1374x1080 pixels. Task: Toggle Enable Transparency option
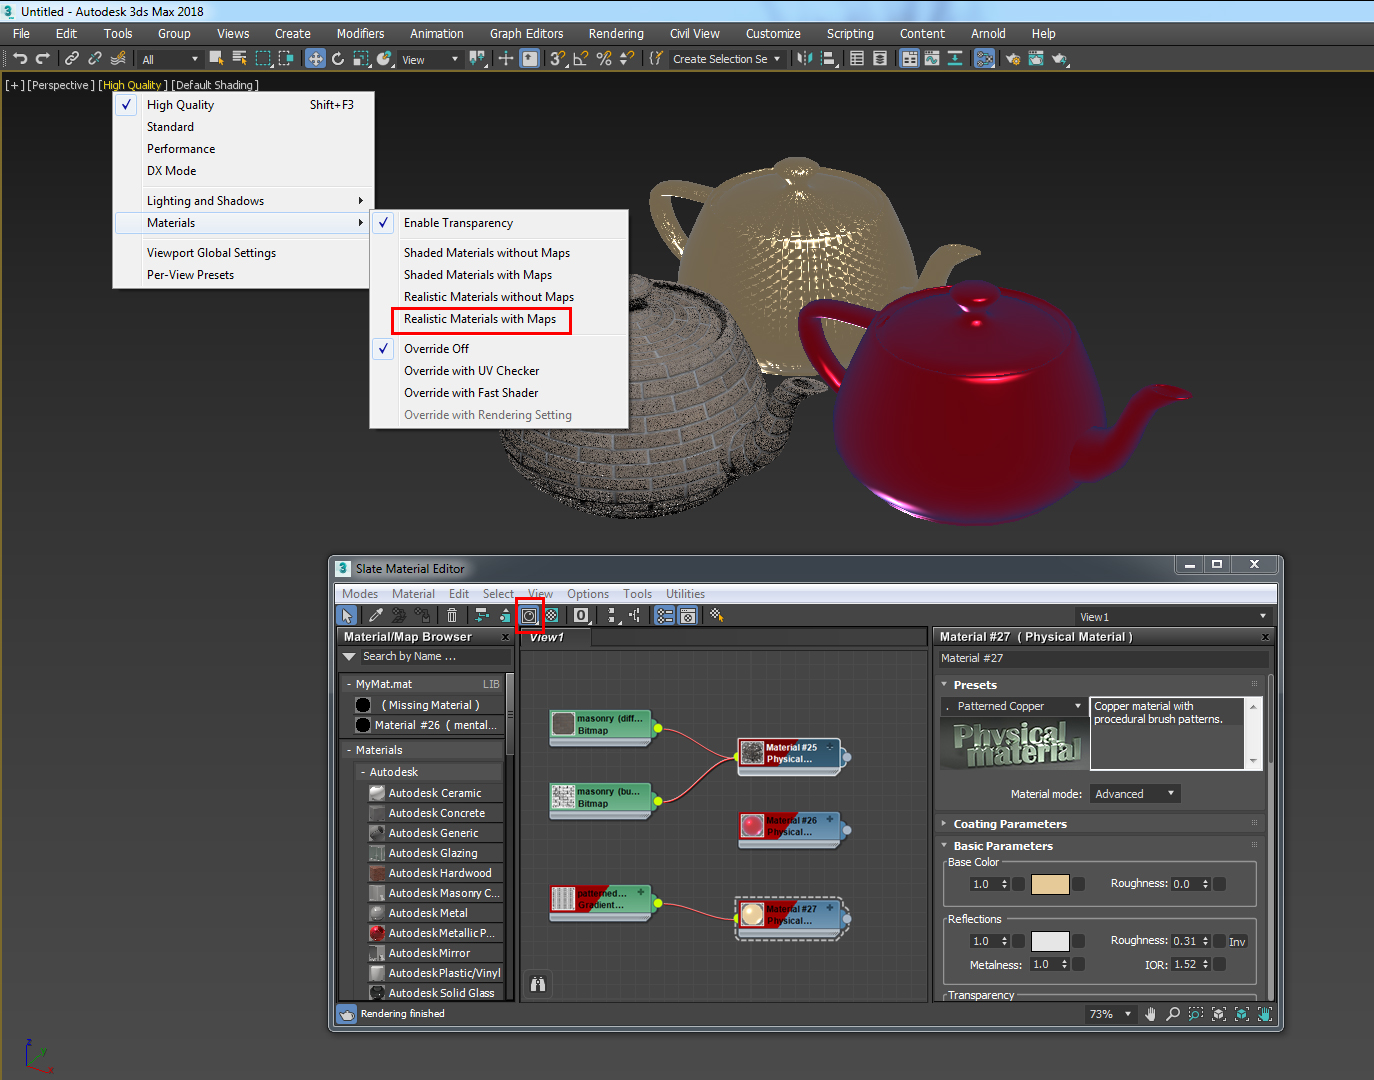[458, 223]
